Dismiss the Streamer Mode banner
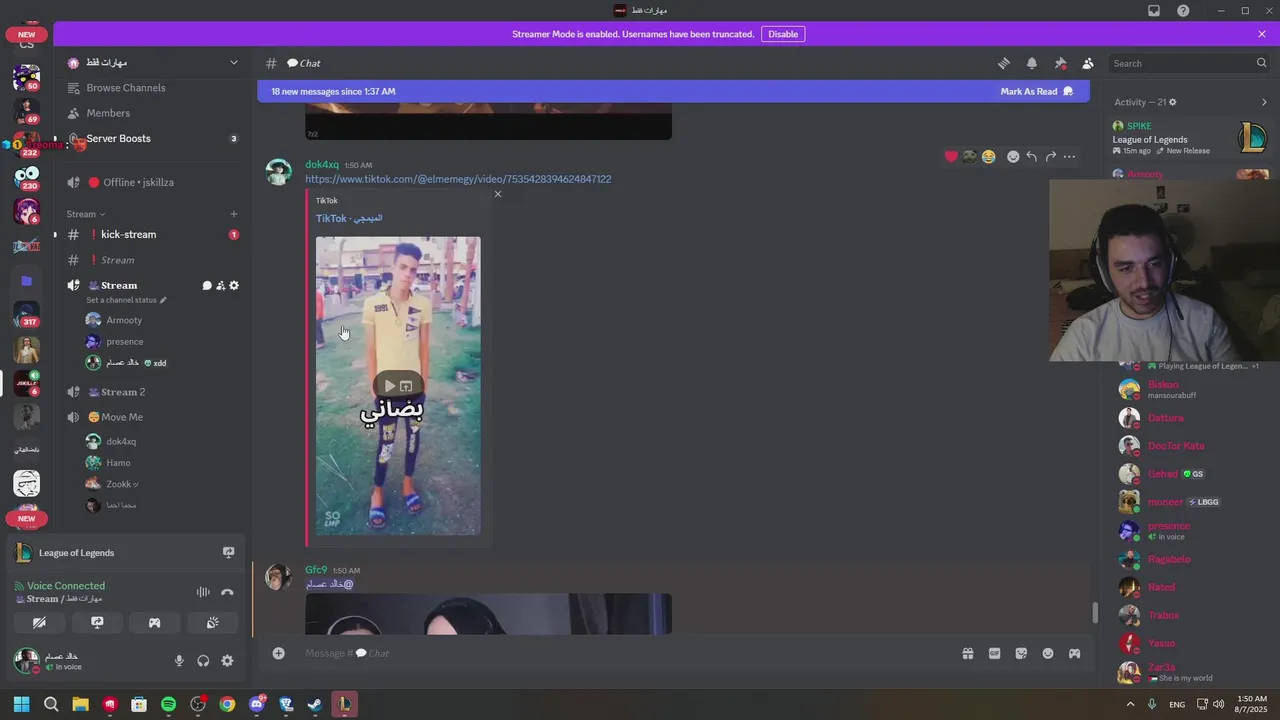Screen dimensions: 1280x720 [1262, 34]
